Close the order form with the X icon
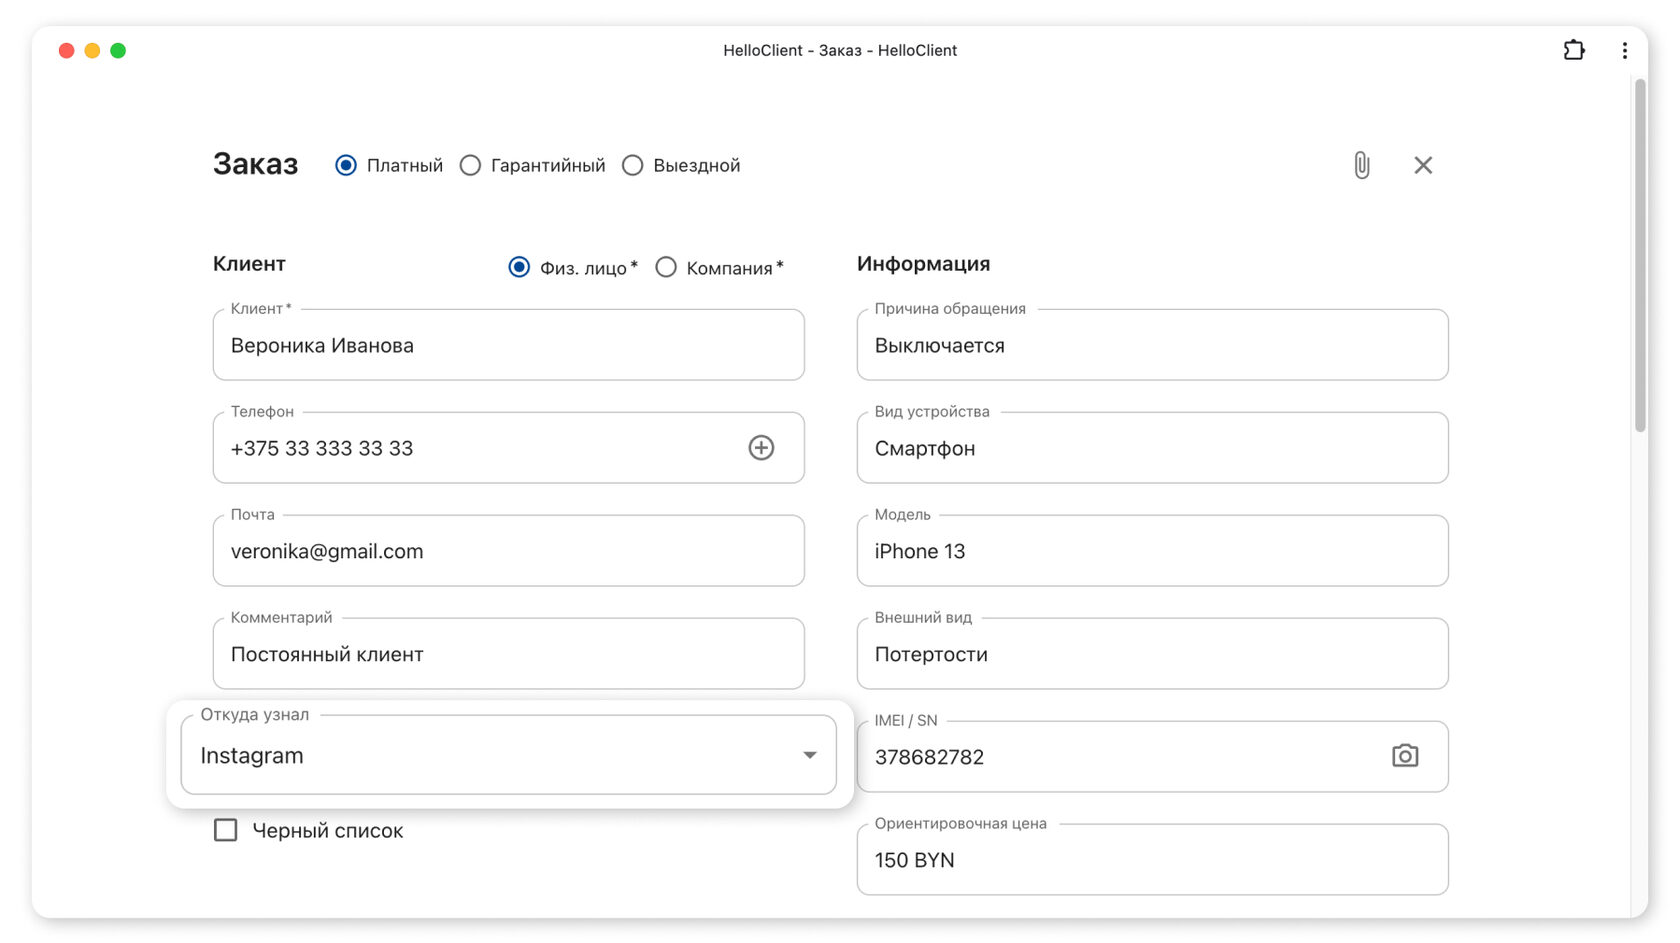The image size is (1680, 943). click(x=1423, y=165)
